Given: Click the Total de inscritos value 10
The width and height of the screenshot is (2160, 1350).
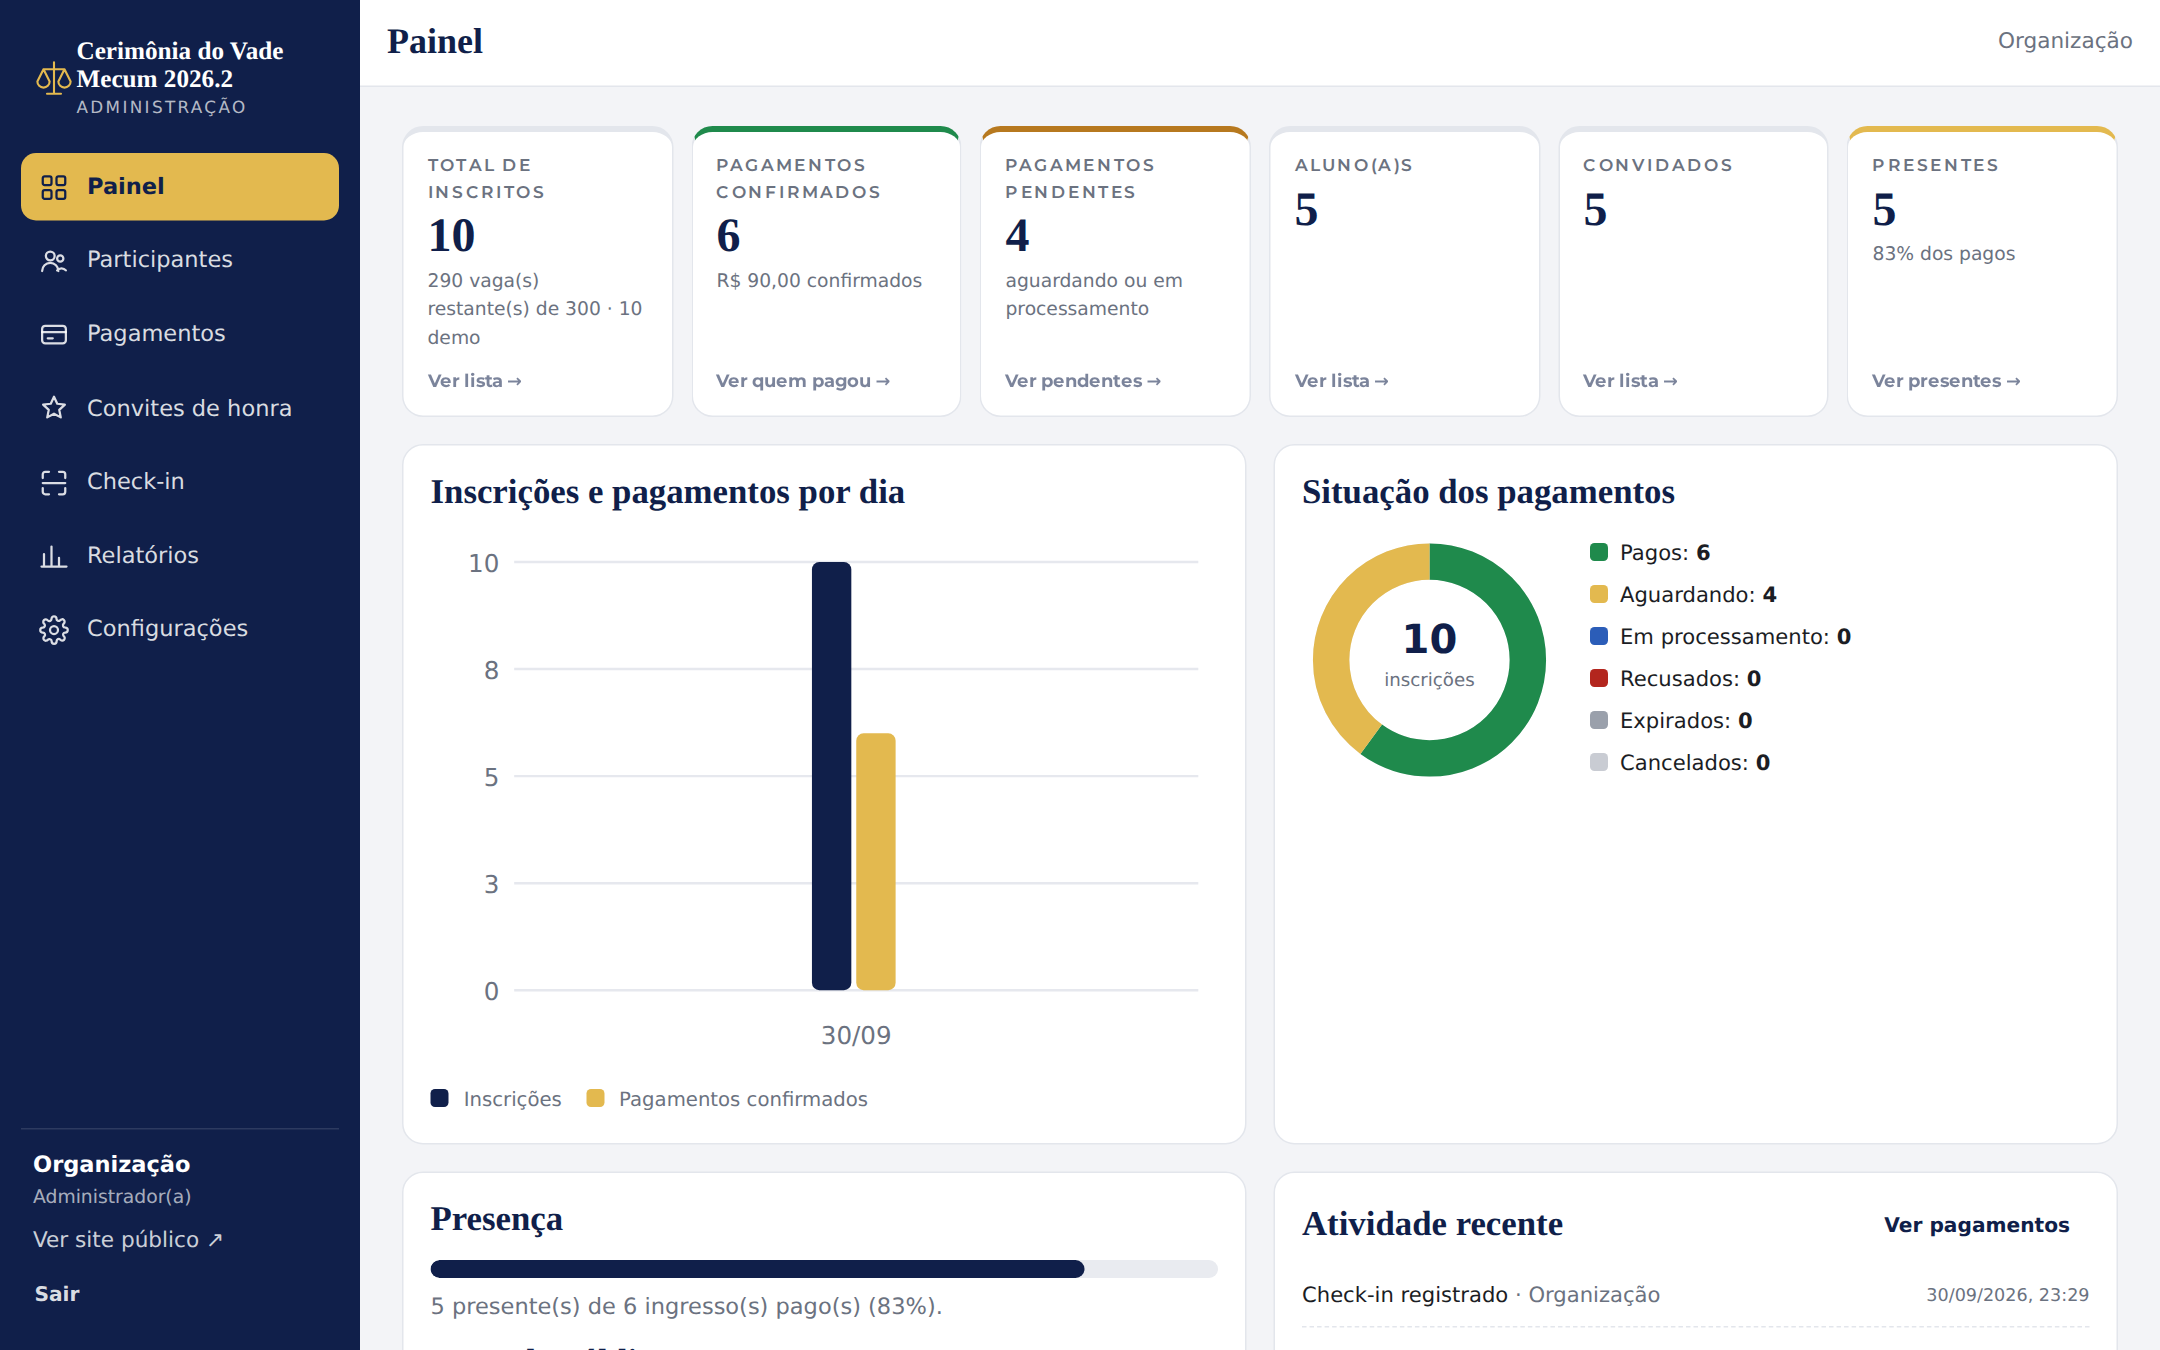Looking at the screenshot, I should pos(451,236).
